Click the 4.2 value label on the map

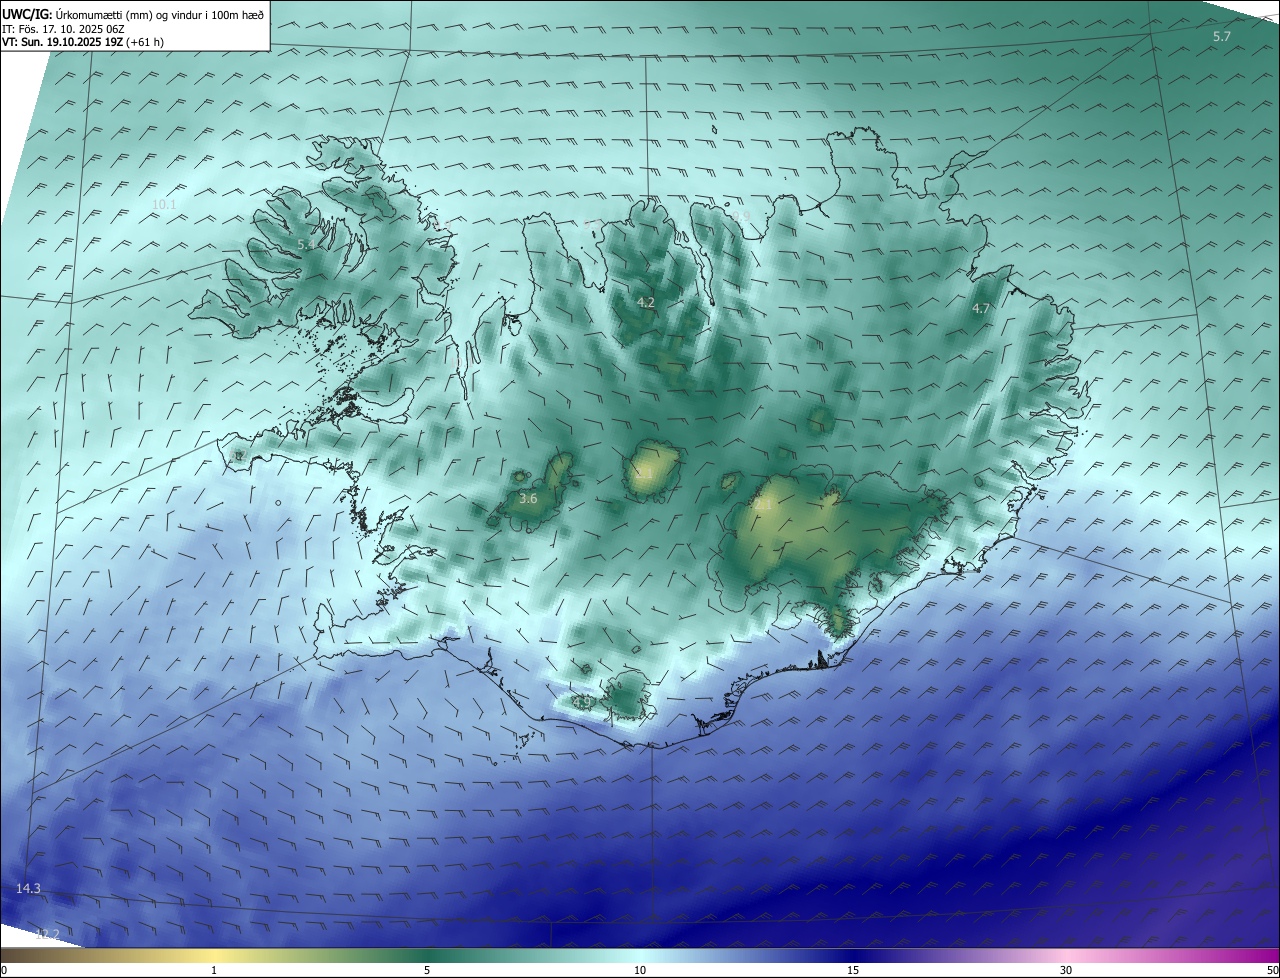coord(646,302)
